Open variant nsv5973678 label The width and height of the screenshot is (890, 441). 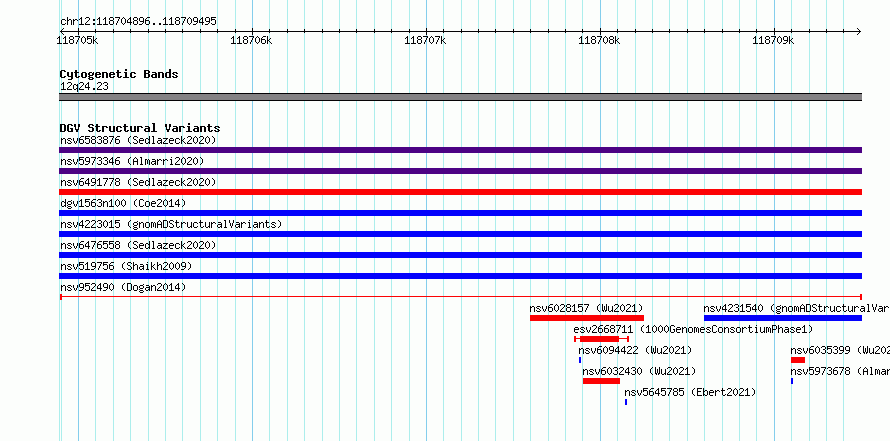840,371
